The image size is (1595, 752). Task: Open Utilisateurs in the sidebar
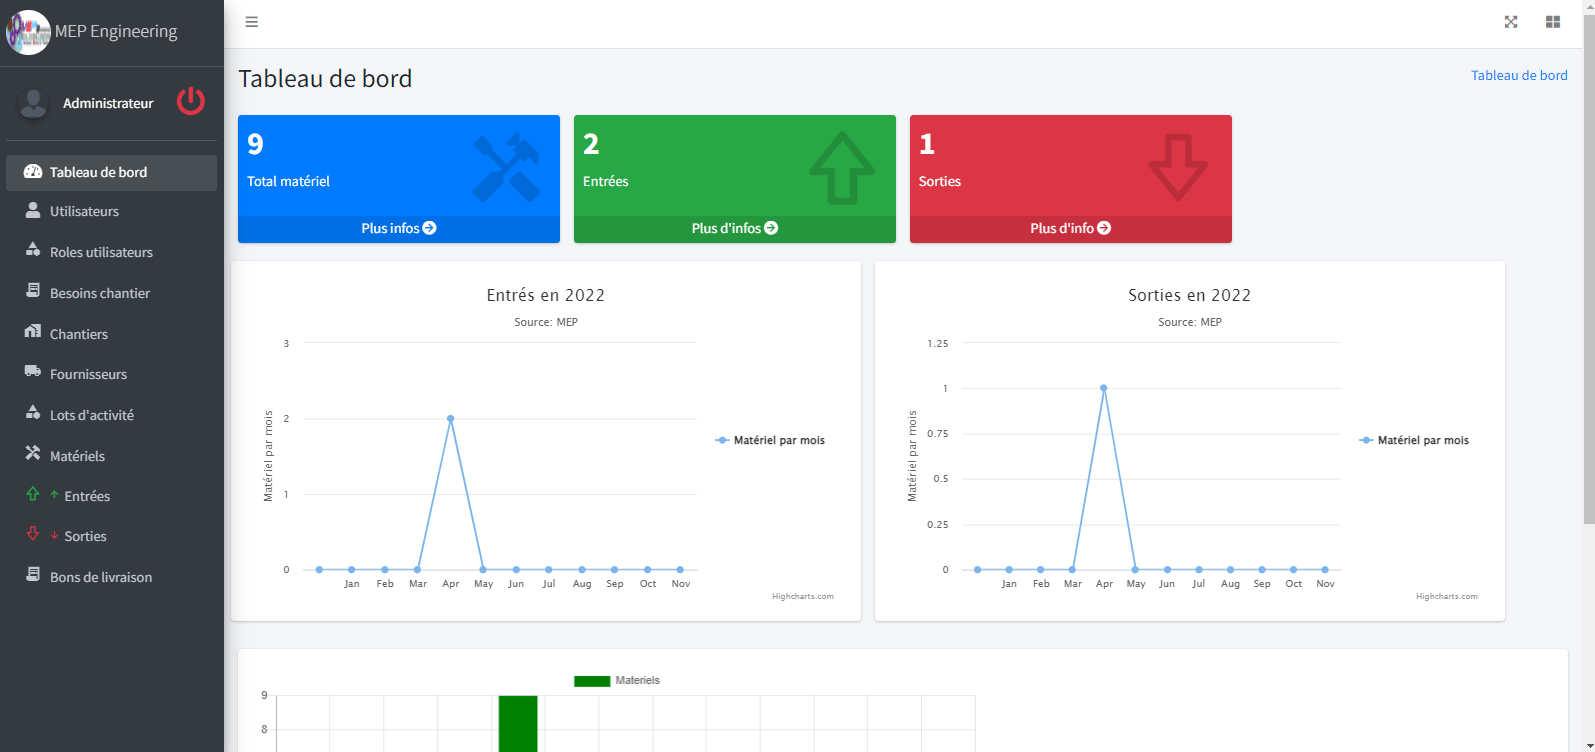tap(84, 211)
